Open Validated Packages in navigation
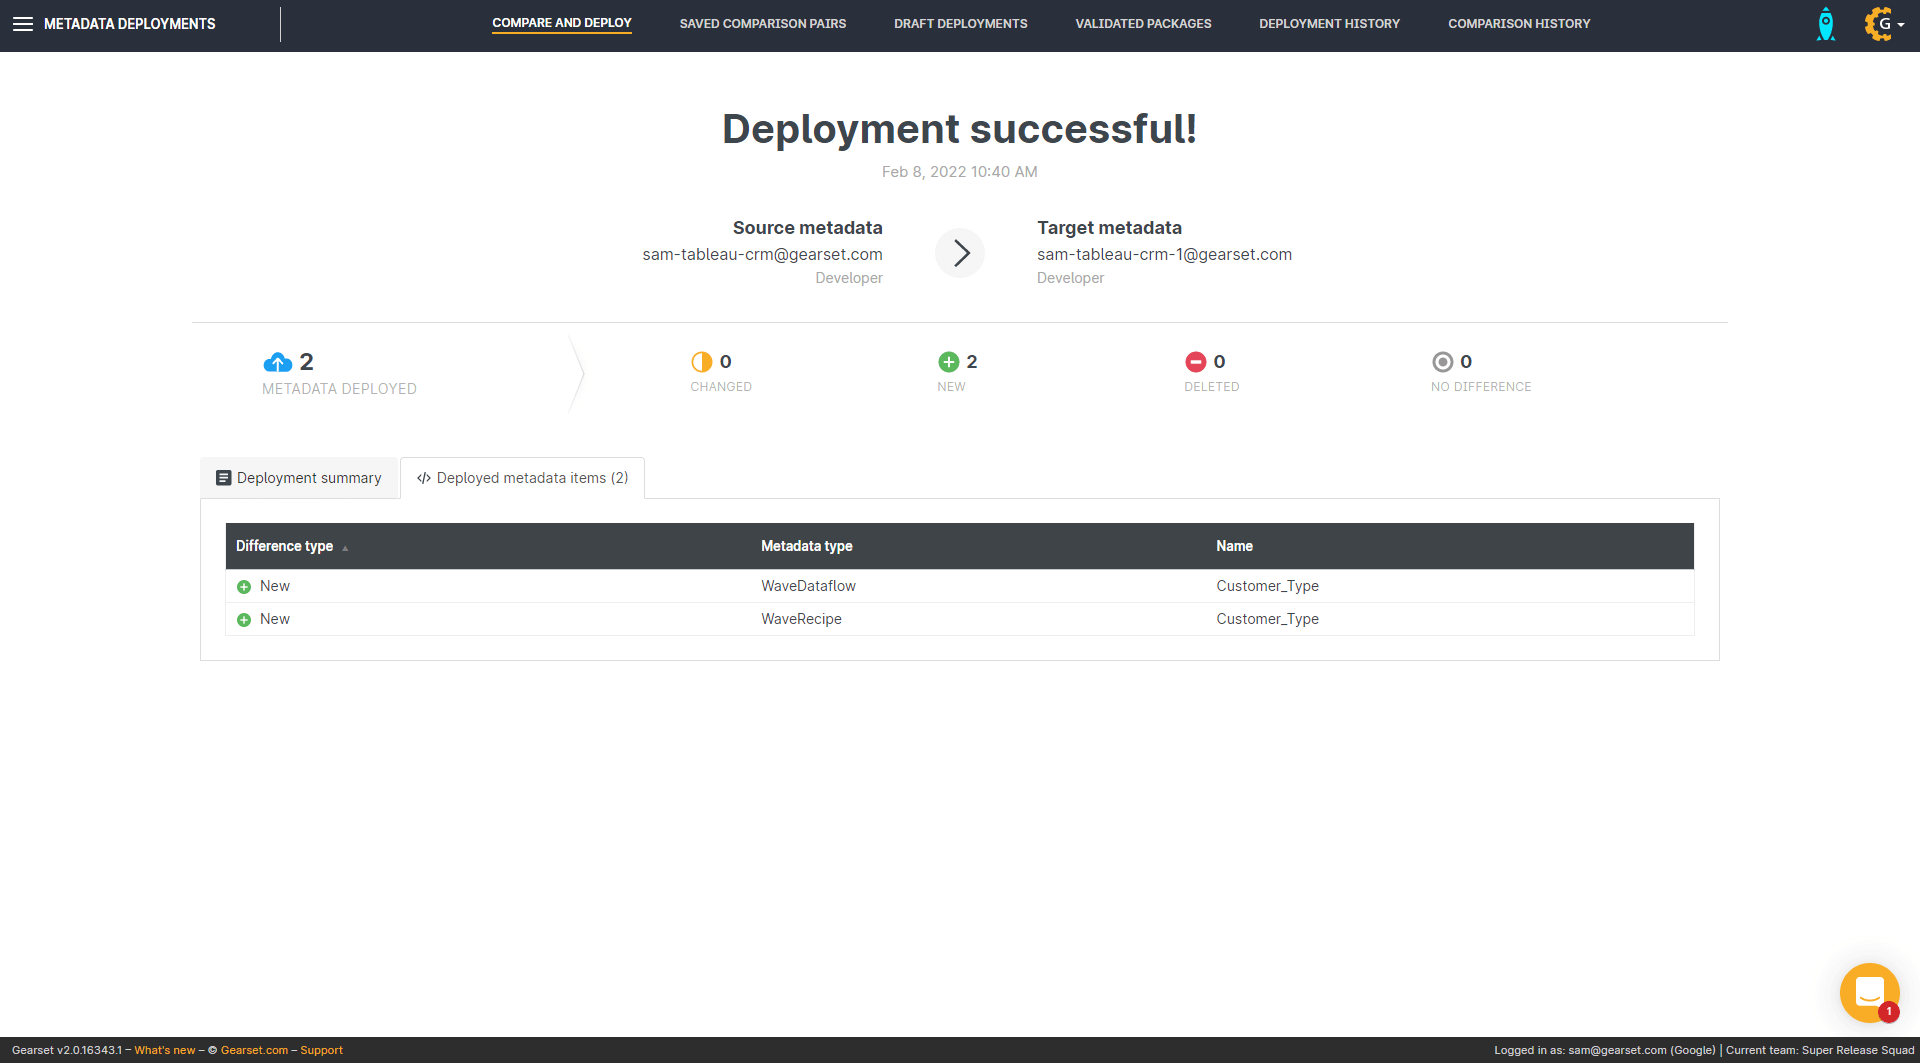1920x1063 pixels. tap(1143, 24)
